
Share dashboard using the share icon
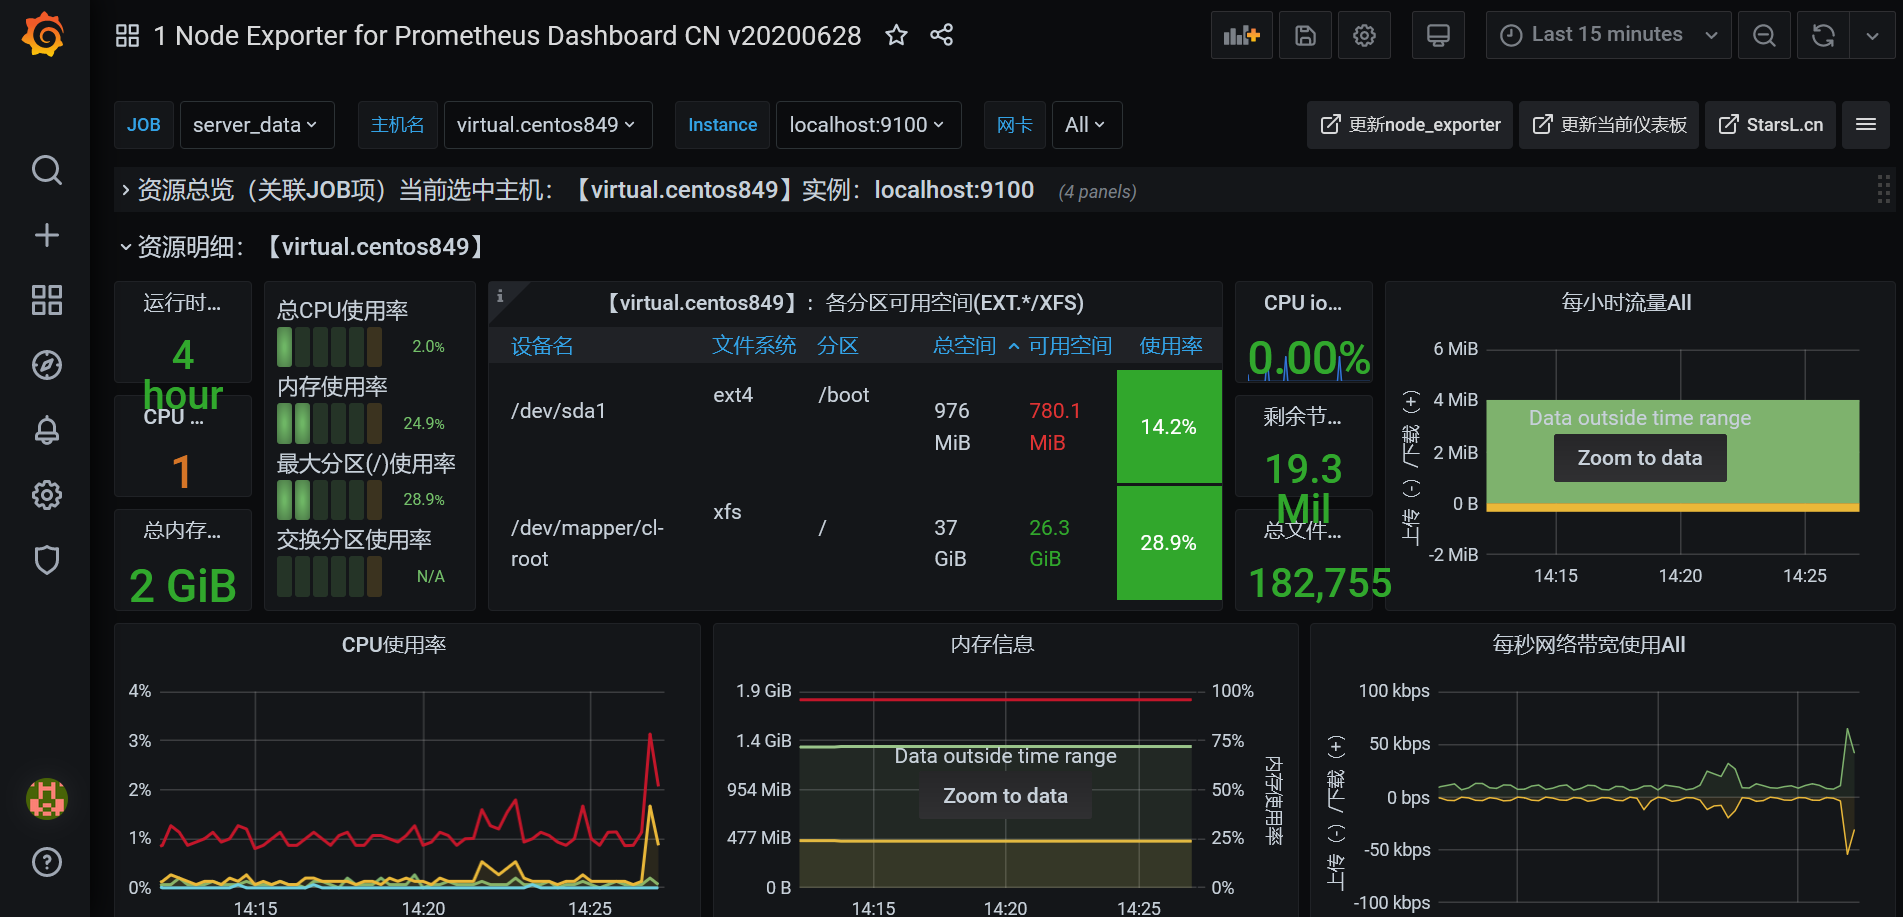(x=941, y=36)
